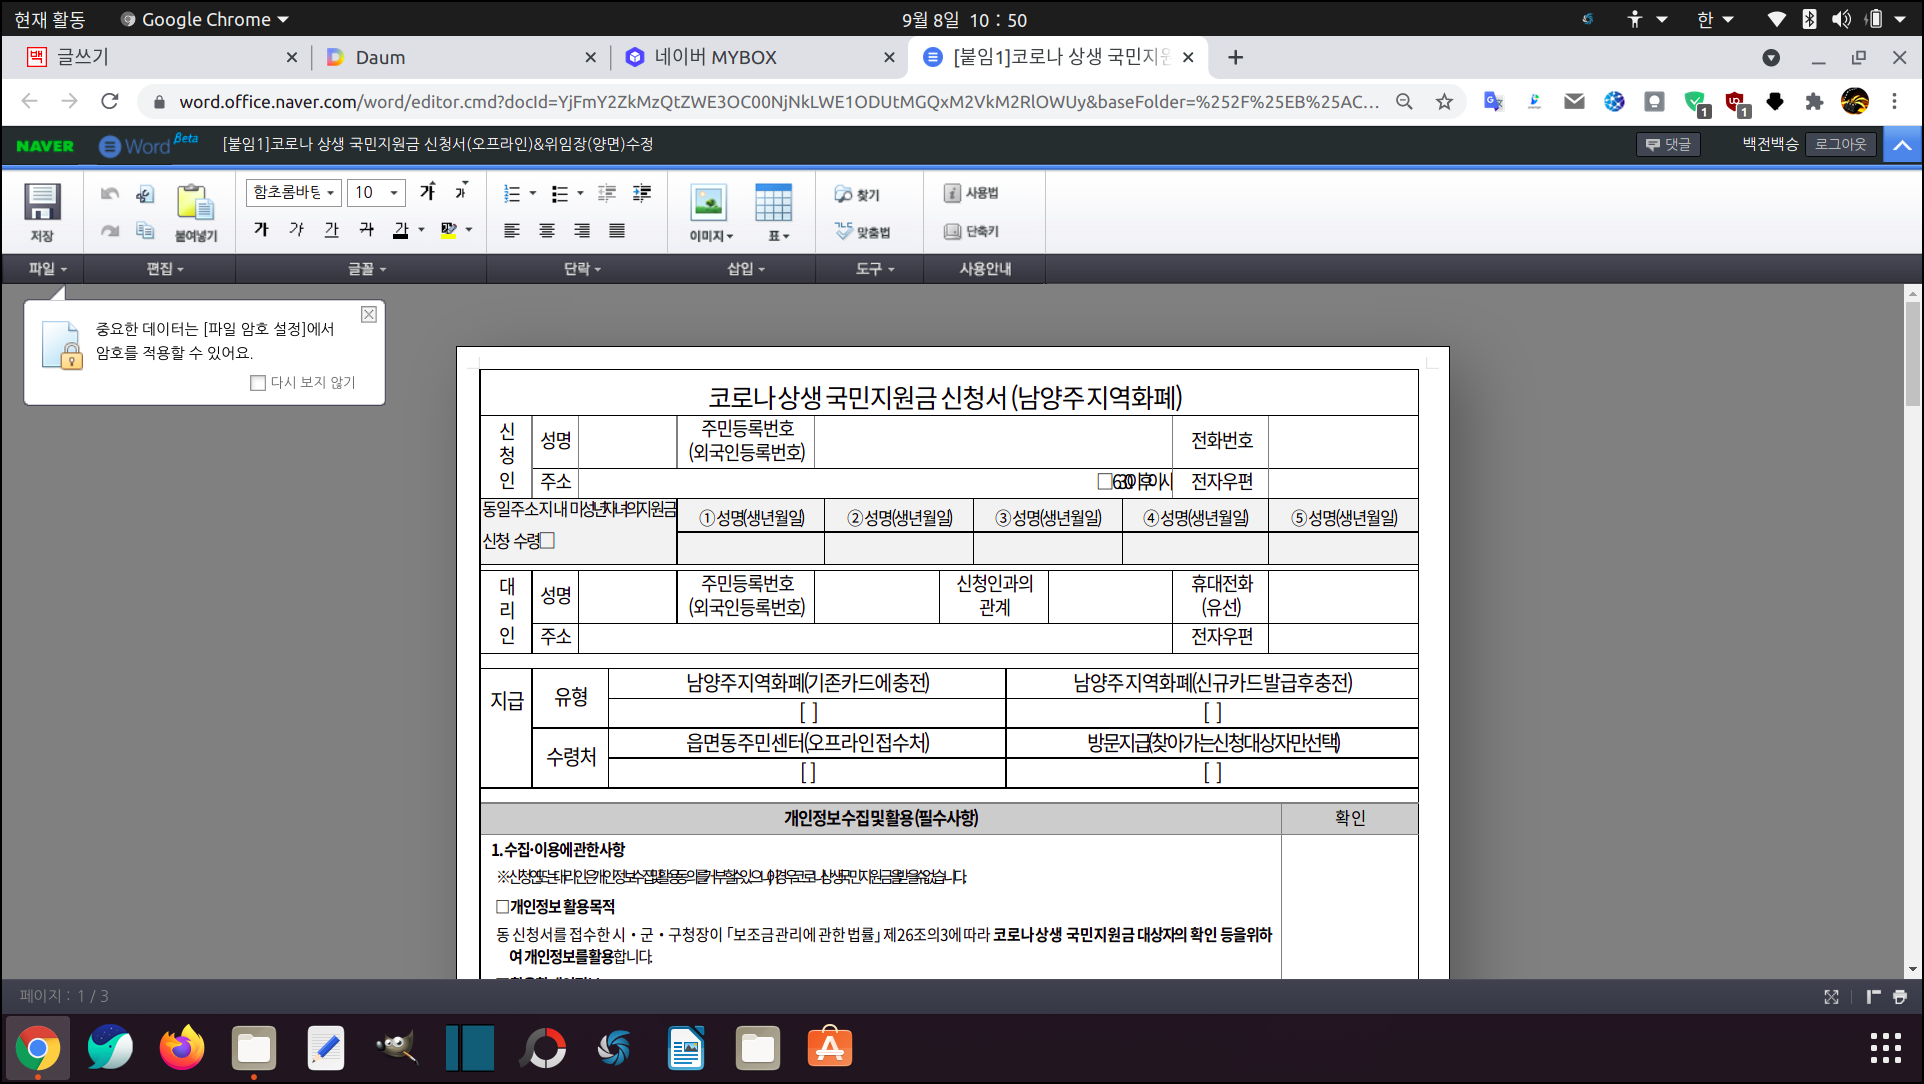Check the 개인정보 활용목적 box
The width and height of the screenshot is (1924, 1084).
click(502, 907)
